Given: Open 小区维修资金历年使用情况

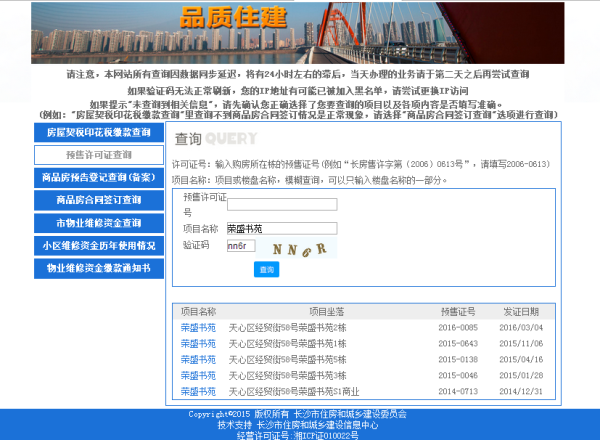Looking at the screenshot, I should click(x=98, y=245).
